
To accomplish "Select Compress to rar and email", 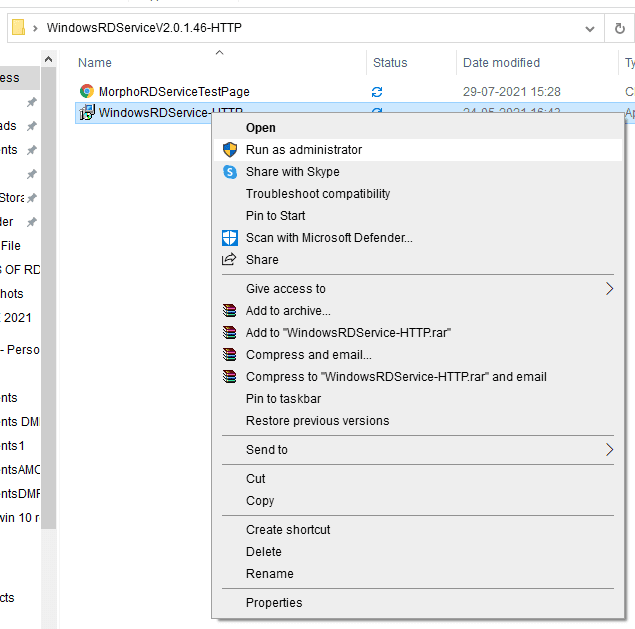I will [x=418, y=377].
